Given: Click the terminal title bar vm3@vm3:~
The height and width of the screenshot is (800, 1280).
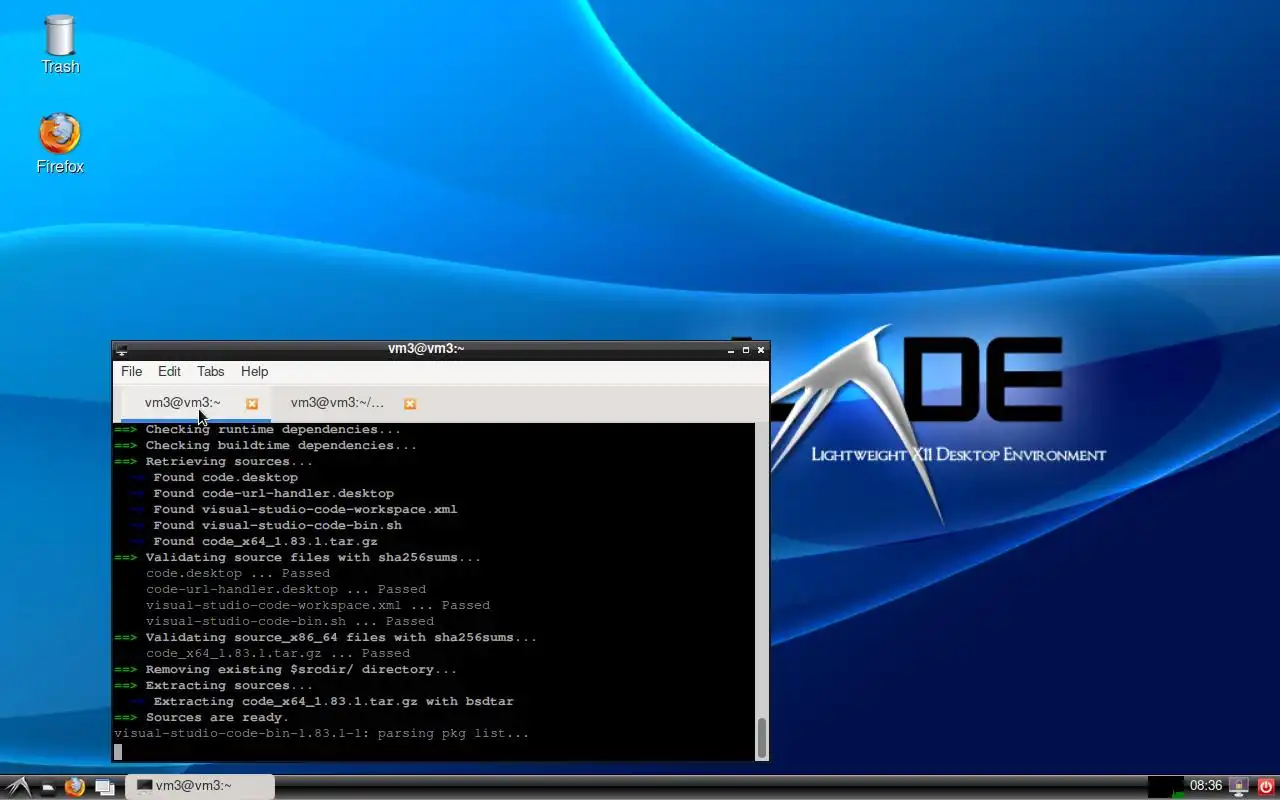Looking at the screenshot, I should [x=426, y=349].
